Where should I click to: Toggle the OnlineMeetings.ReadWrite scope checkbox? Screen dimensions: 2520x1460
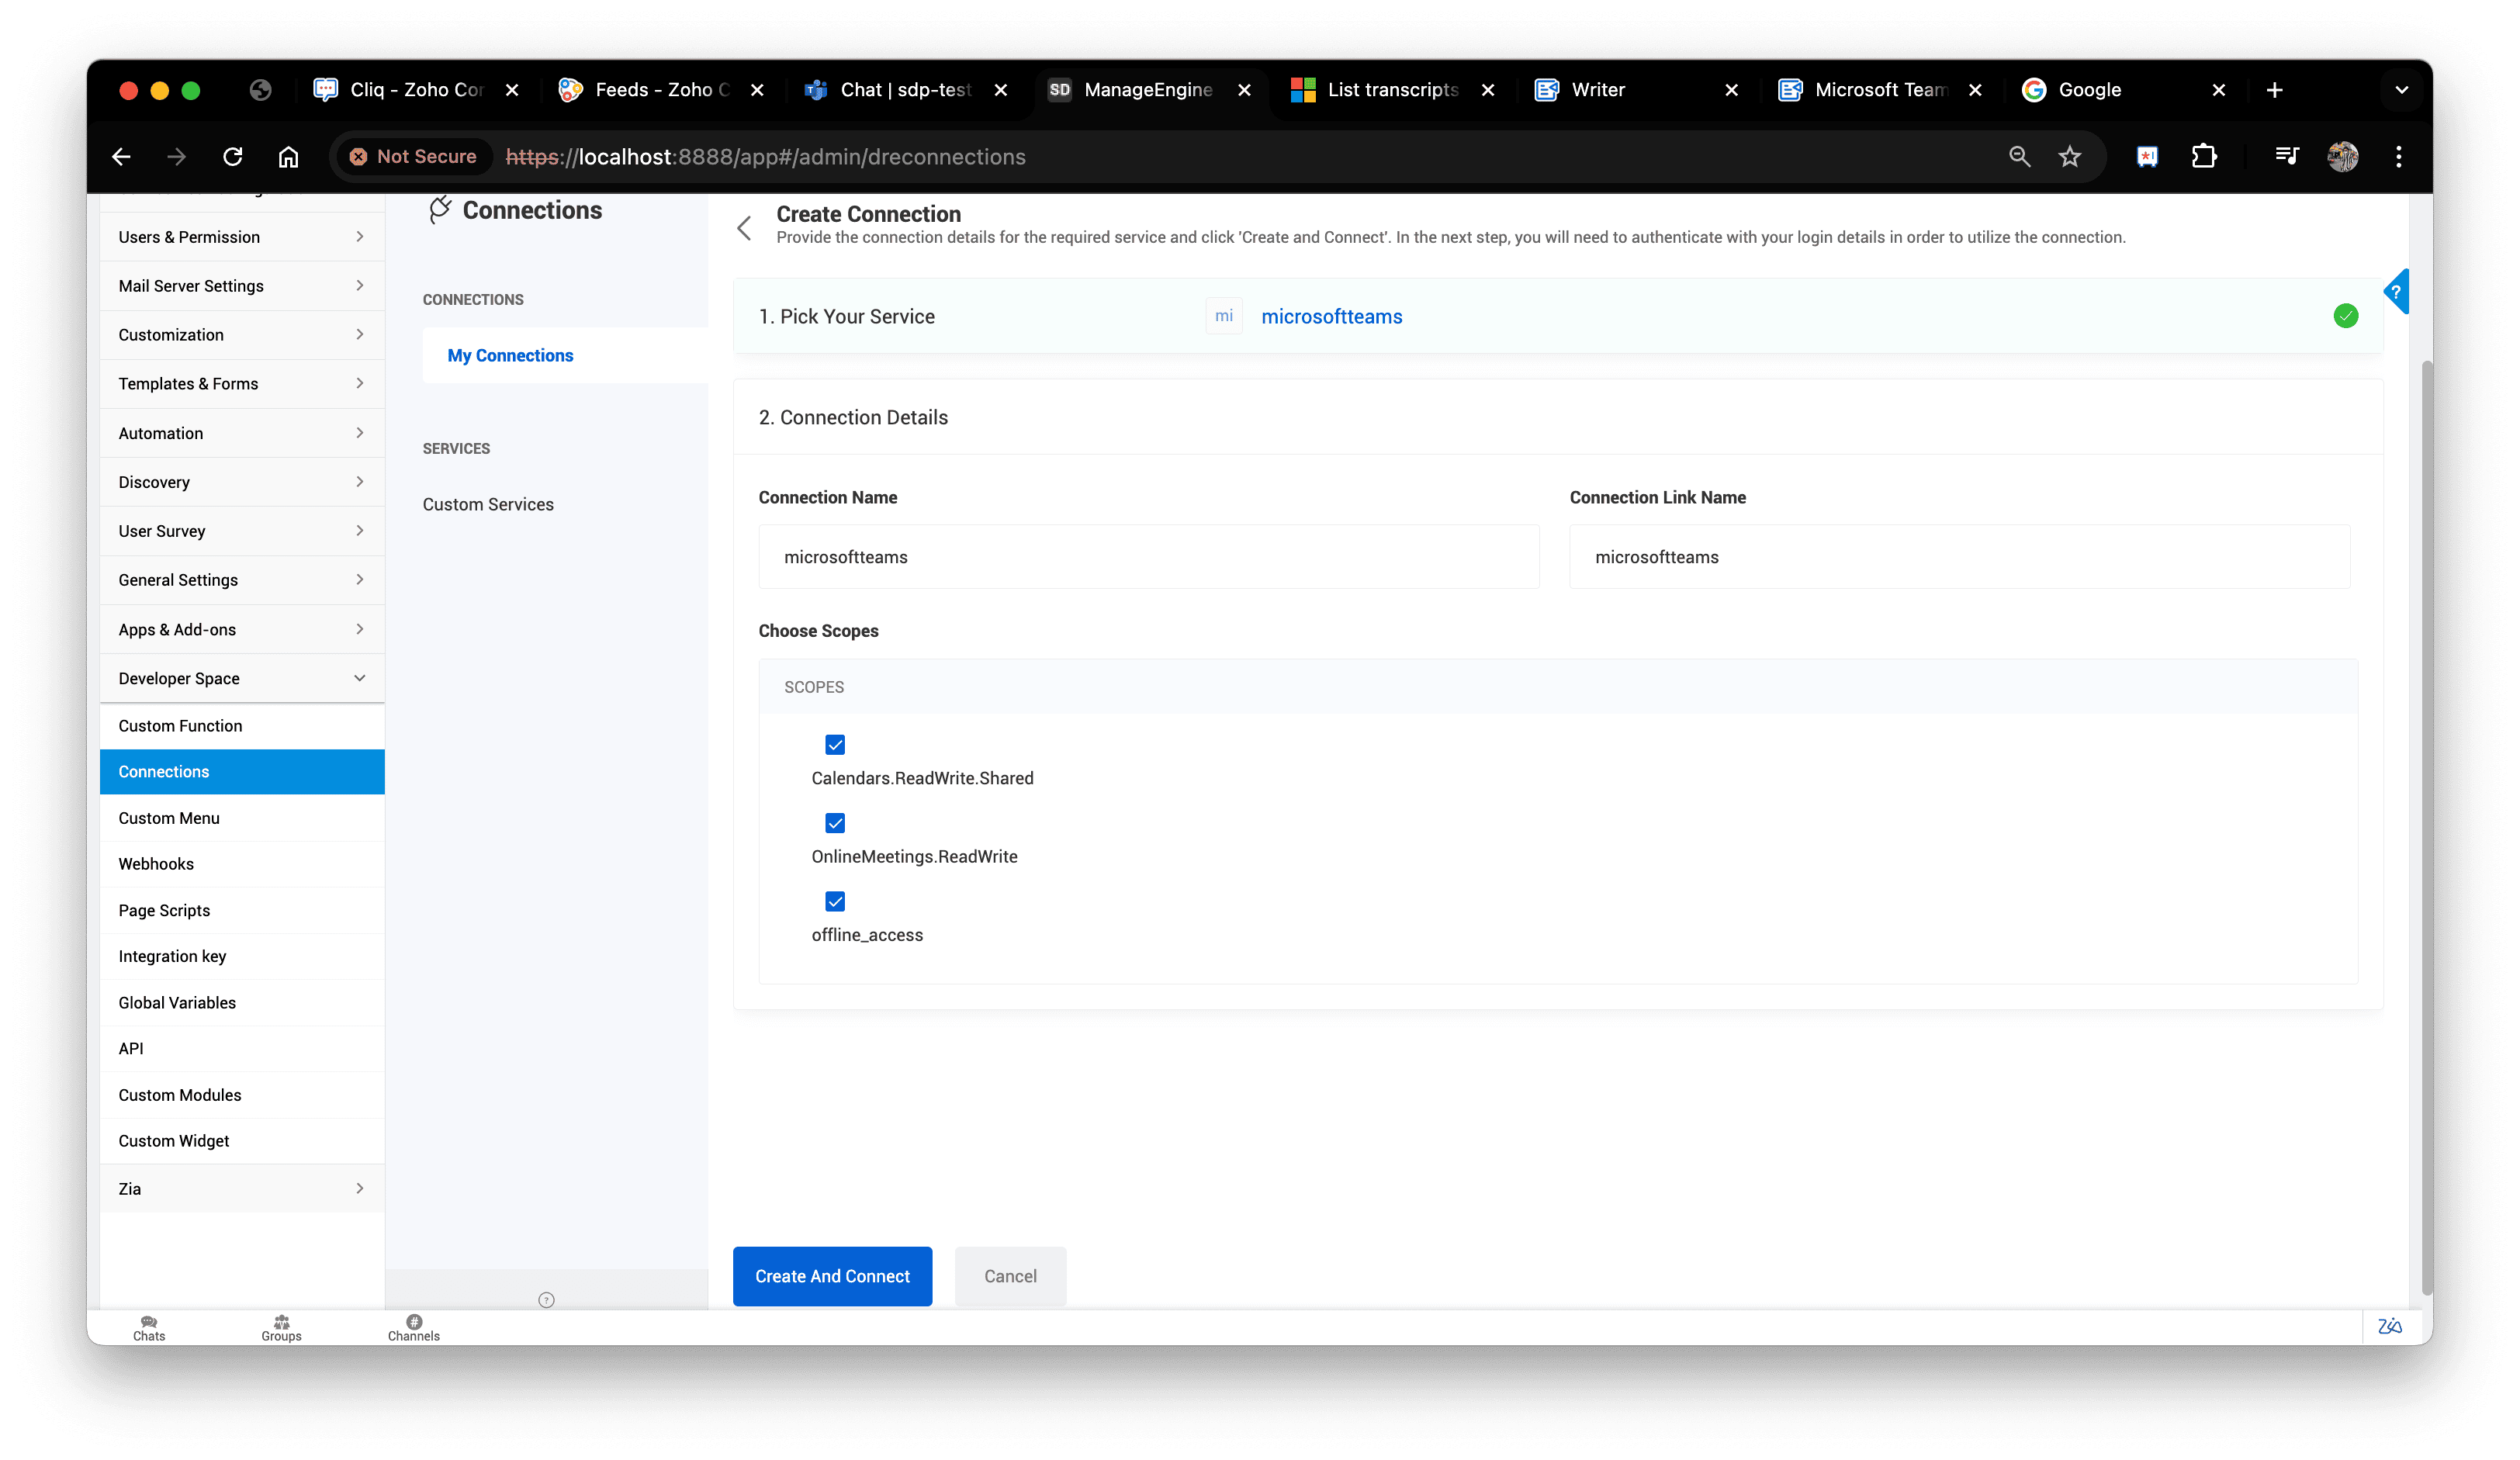pyautogui.click(x=835, y=823)
